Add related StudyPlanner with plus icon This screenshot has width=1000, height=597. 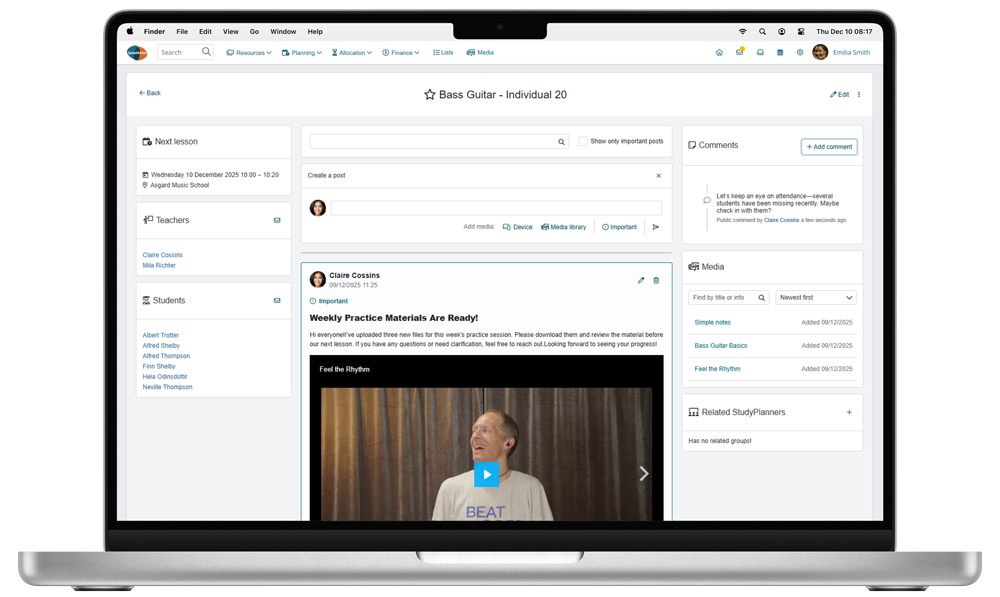[849, 413]
